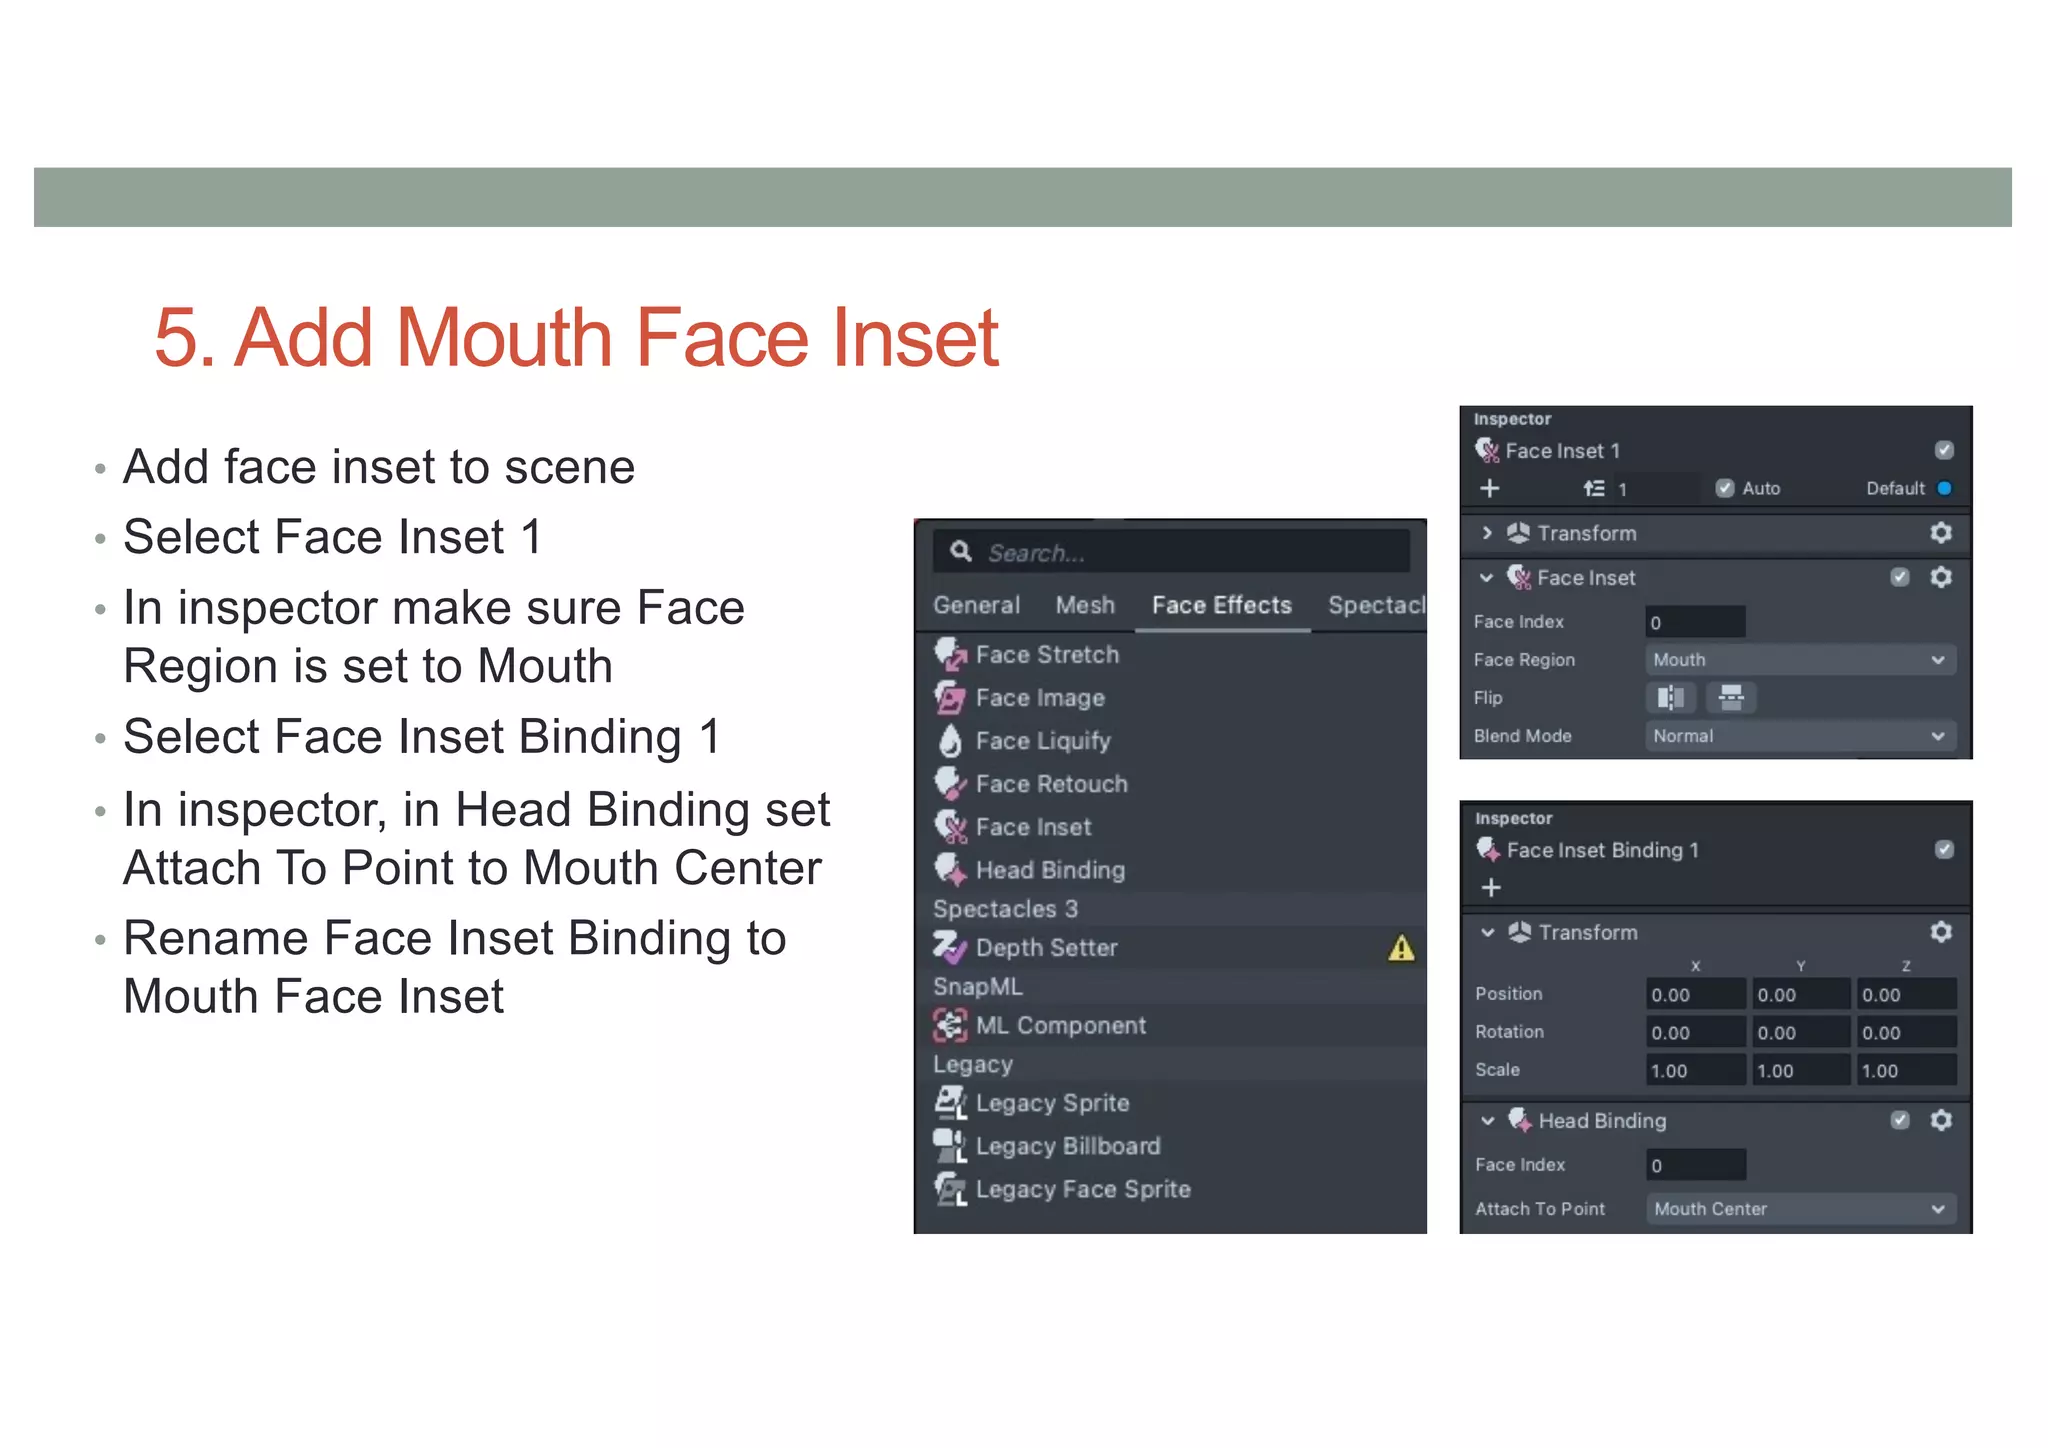Click the Face Inset Binding 1 object icon
2048x1448 pixels.
(1489, 850)
